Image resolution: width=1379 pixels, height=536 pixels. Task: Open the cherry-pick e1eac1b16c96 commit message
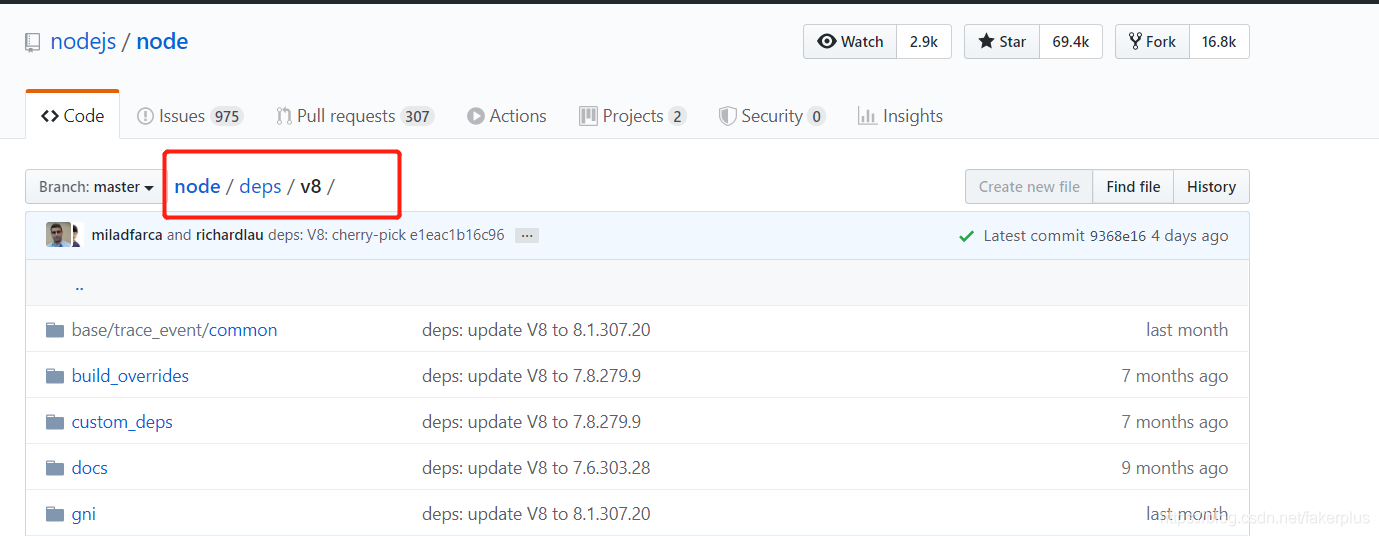click(x=386, y=236)
